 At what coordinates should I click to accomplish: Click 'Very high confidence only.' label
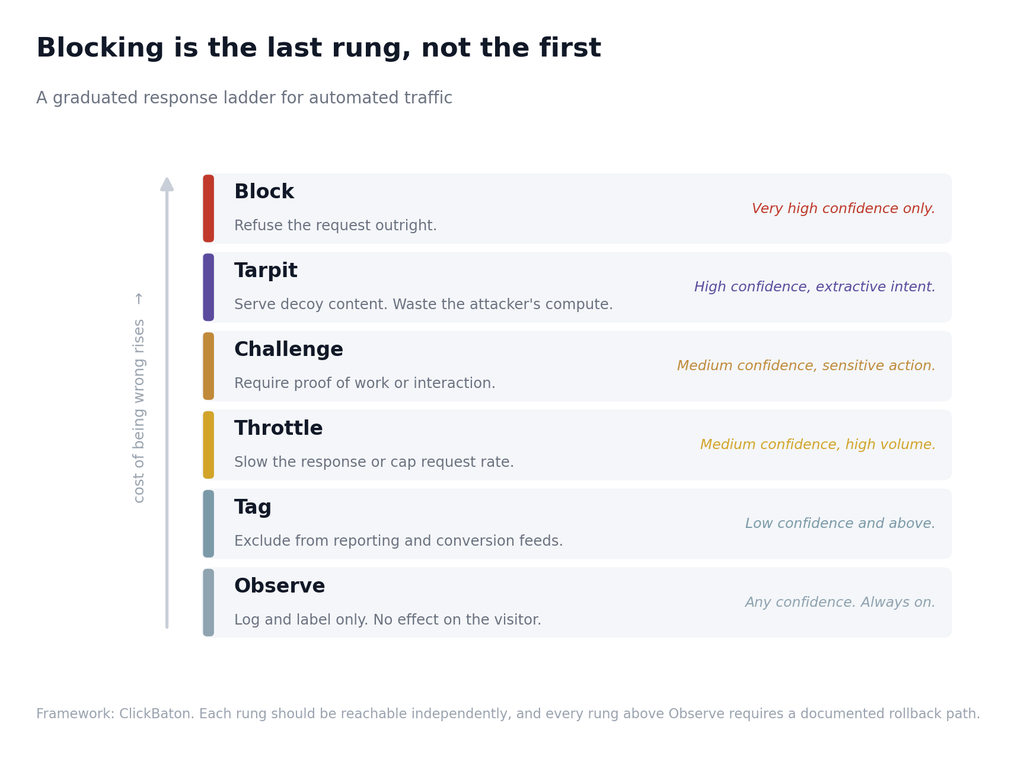coord(843,208)
